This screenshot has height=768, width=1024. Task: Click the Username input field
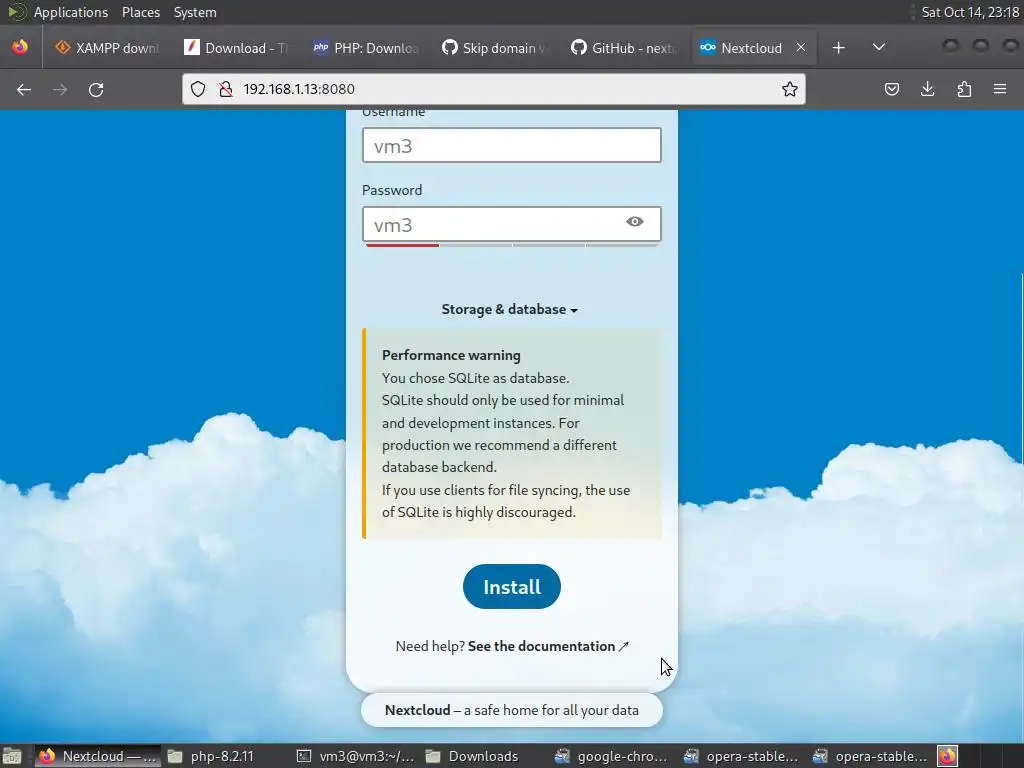point(512,145)
